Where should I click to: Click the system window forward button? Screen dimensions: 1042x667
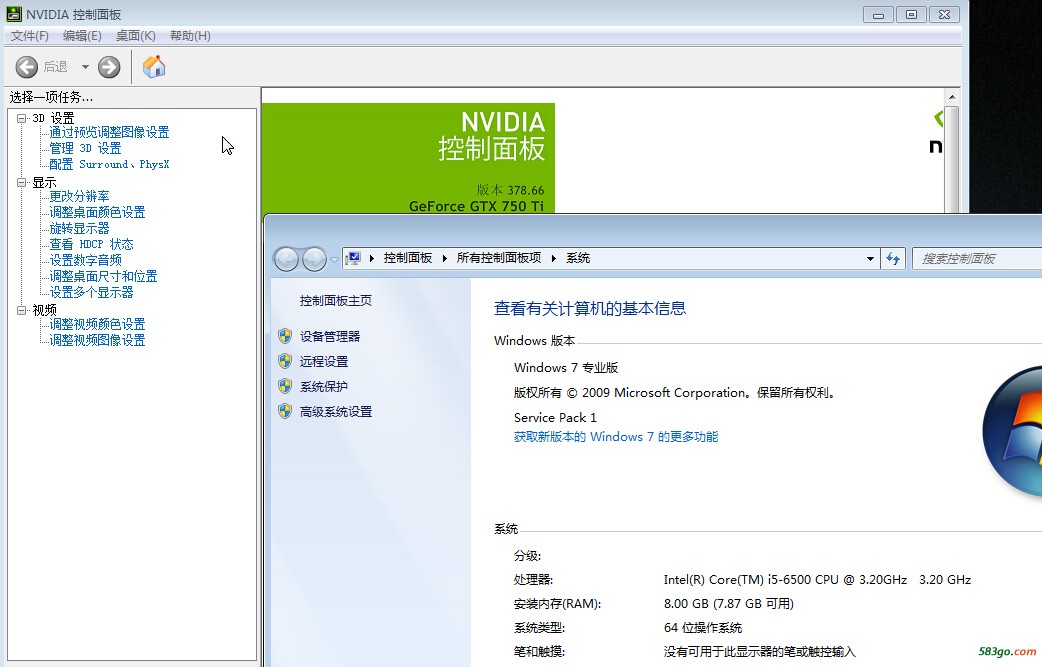click(314, 259)
